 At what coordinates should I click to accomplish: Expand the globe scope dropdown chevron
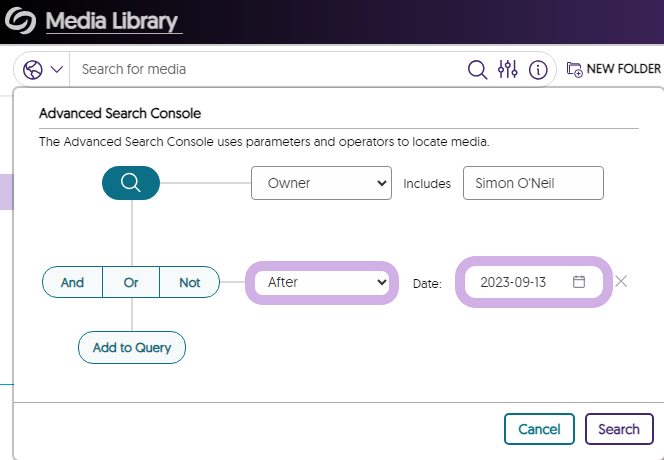(x=56, y=70)
